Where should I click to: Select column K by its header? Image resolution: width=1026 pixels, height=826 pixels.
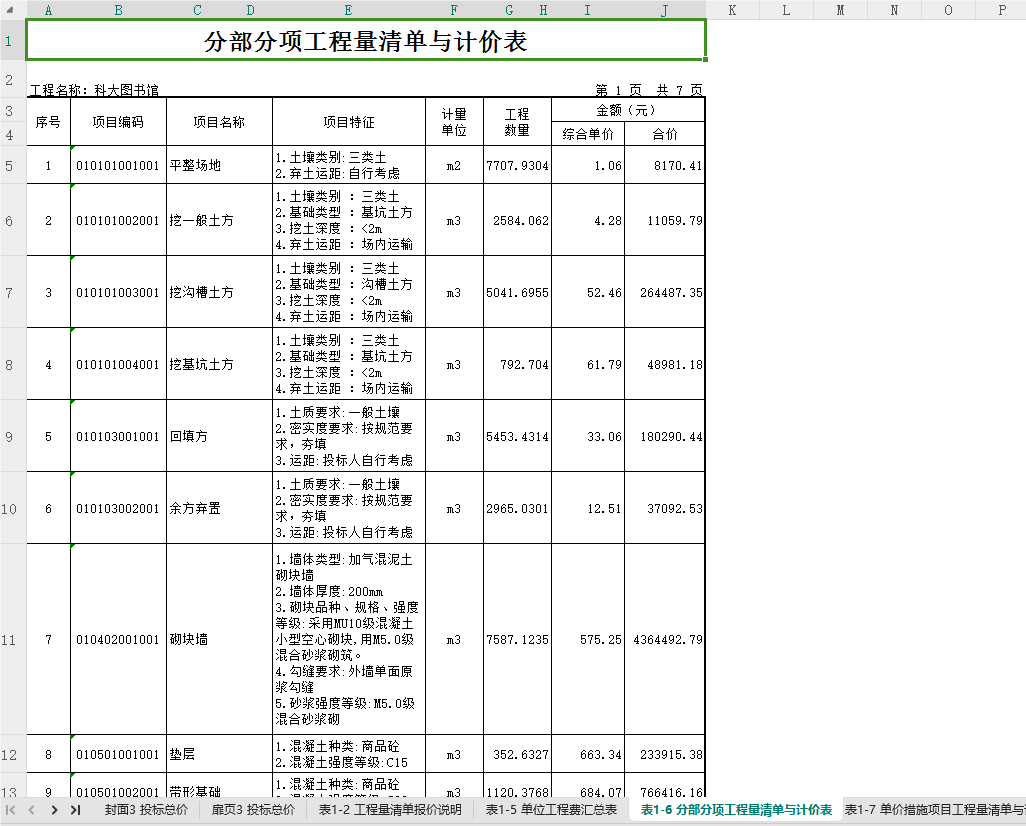click(x=732, y=10)
